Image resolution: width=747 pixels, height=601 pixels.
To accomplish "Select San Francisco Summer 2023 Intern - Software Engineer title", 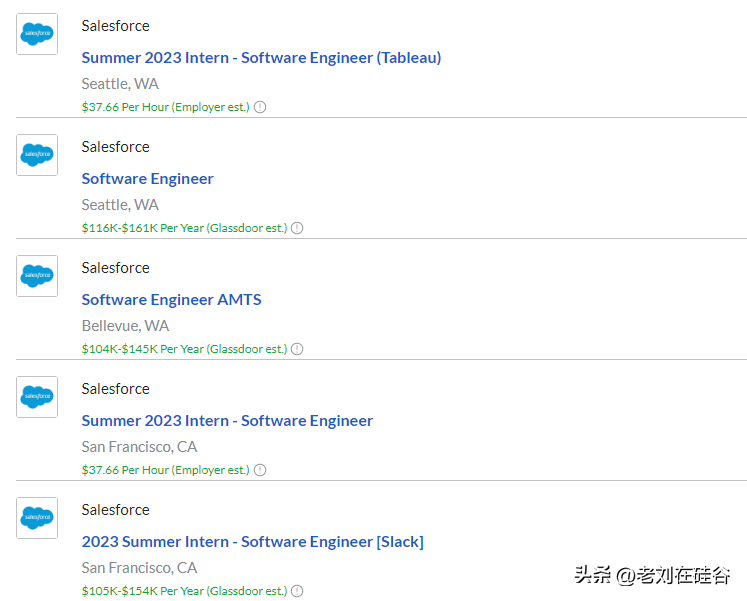I will point(227,421).
